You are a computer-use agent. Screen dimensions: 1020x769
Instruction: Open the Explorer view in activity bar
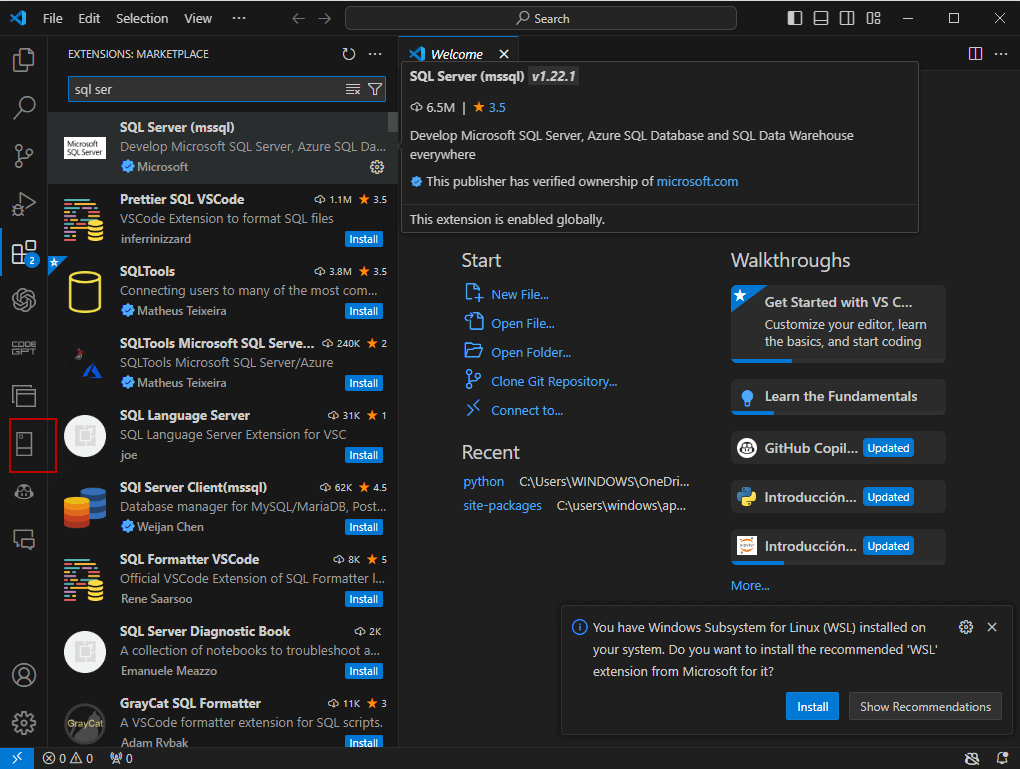pyautogui.click(x=23, y=61)
